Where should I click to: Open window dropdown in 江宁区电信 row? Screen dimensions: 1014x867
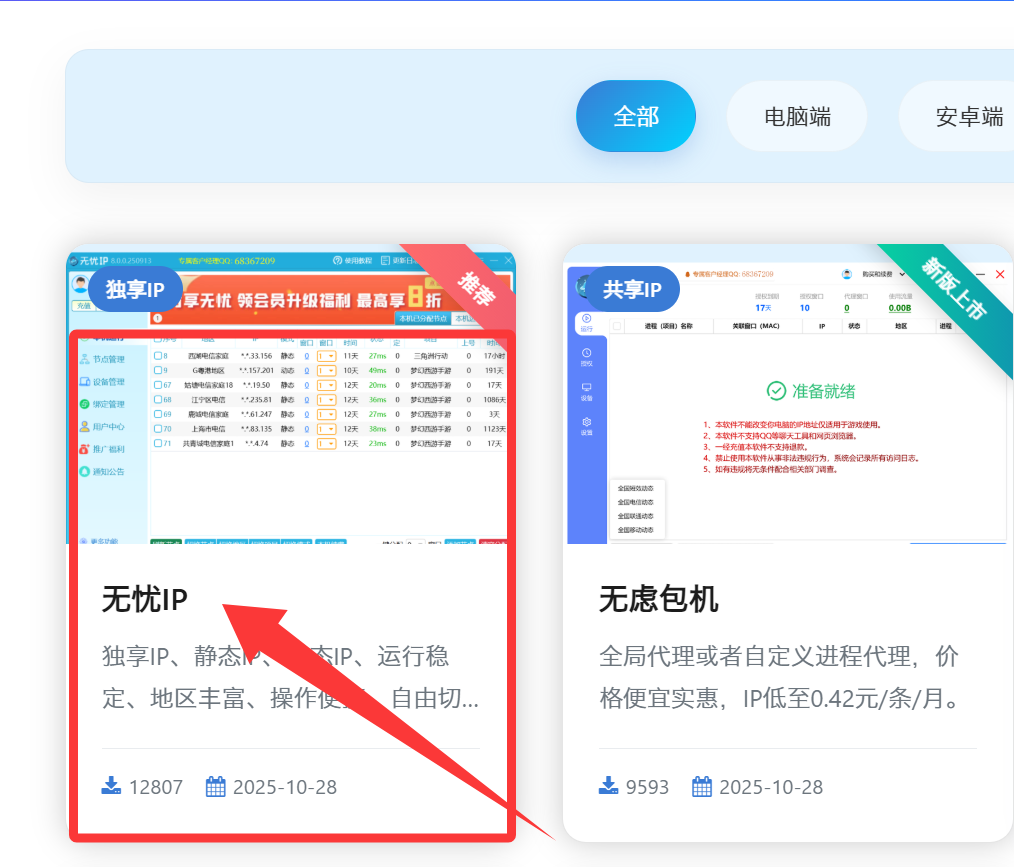coord(326,400)
